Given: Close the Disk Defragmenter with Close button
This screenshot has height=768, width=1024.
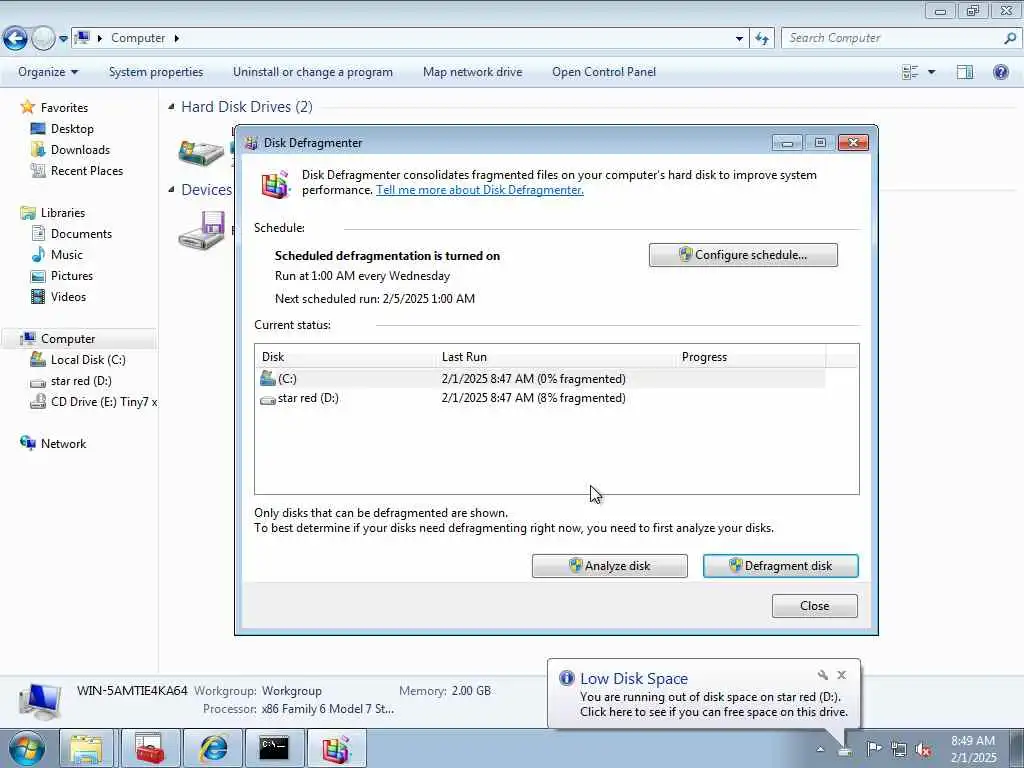Looking at the screenshot, I should pos(814,606).
